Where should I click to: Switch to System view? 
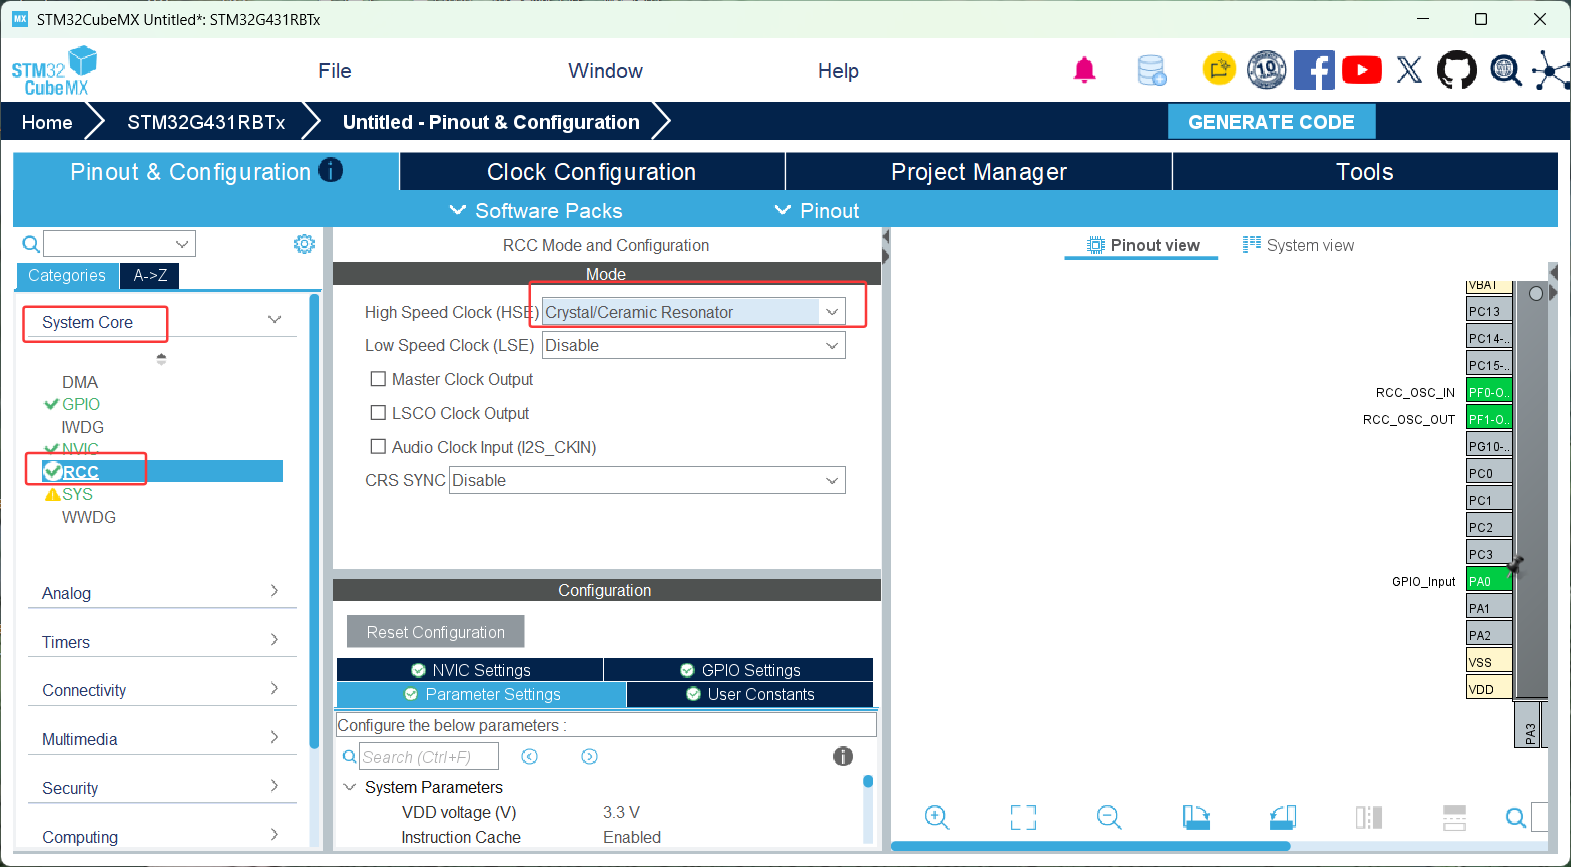point(1298,245)
